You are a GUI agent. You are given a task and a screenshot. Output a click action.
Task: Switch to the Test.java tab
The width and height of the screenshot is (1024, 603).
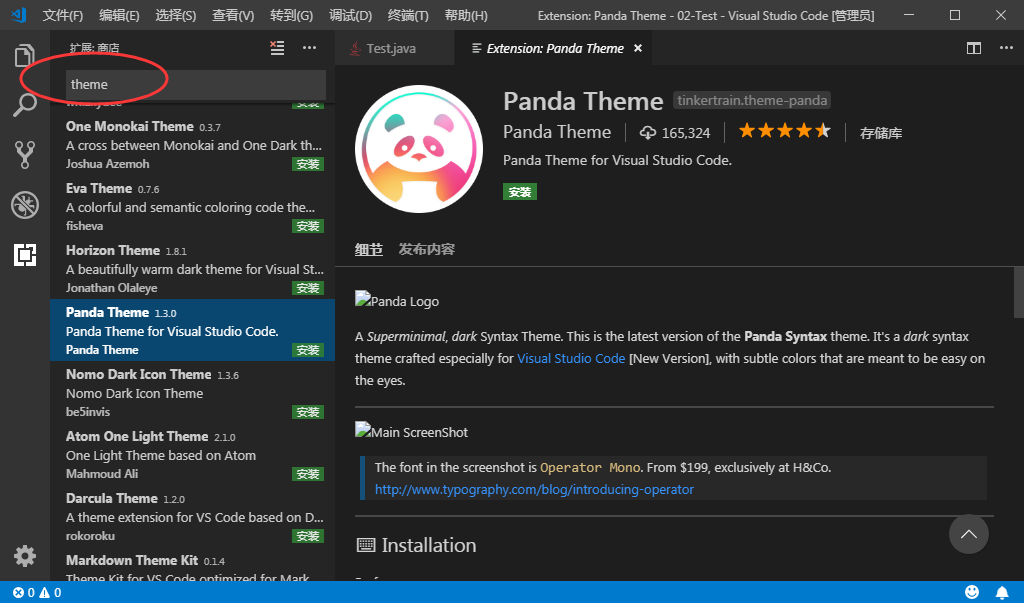coord(394,48)
